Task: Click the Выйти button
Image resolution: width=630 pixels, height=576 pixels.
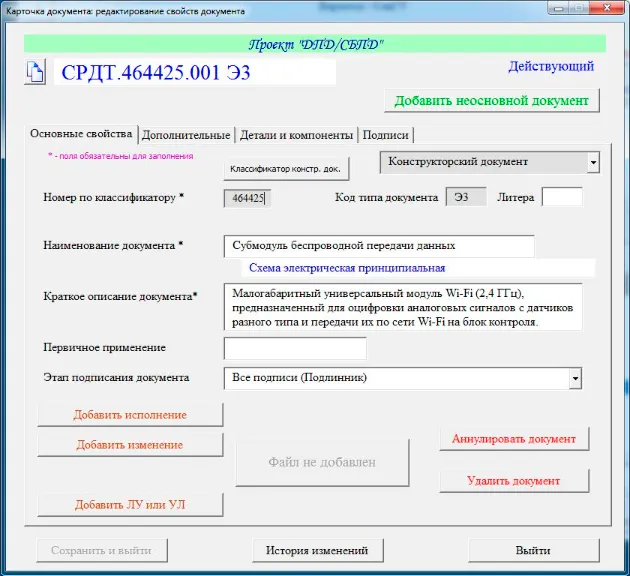Action: tap(532, 550)
